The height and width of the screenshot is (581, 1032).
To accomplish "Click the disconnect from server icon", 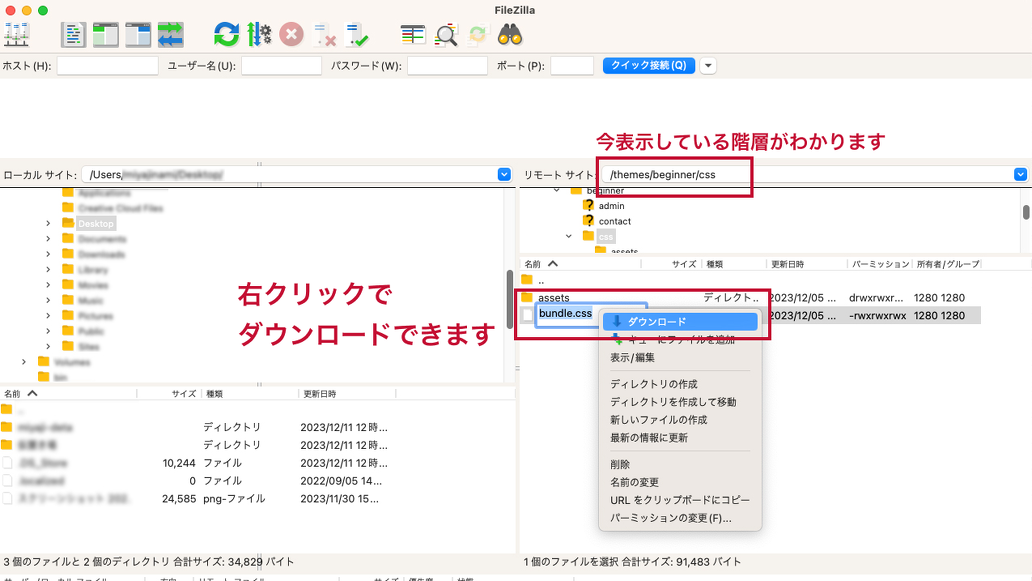I will (x=325, y=34).
